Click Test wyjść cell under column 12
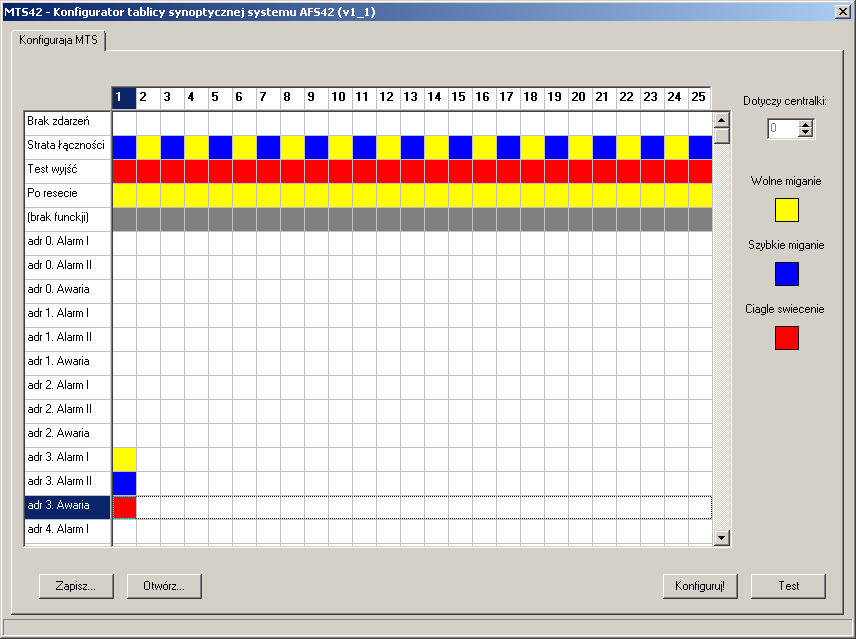This screenshot has width=856, height=639. [389, 171]
